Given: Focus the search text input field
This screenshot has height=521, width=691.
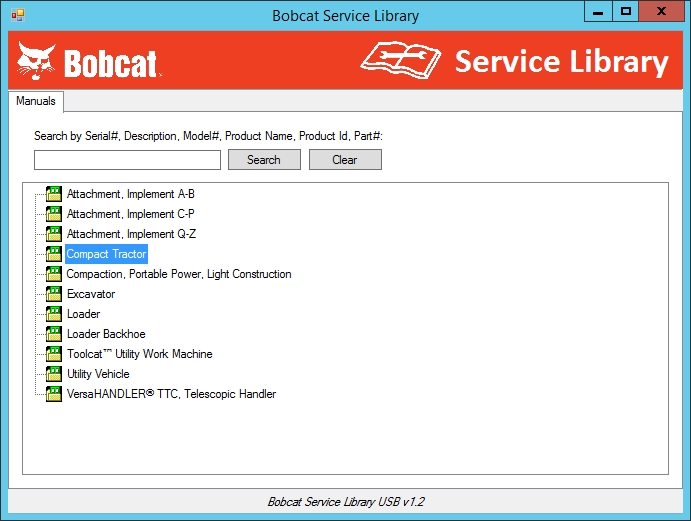Looking at the screenshot, I should coord(127,160).
